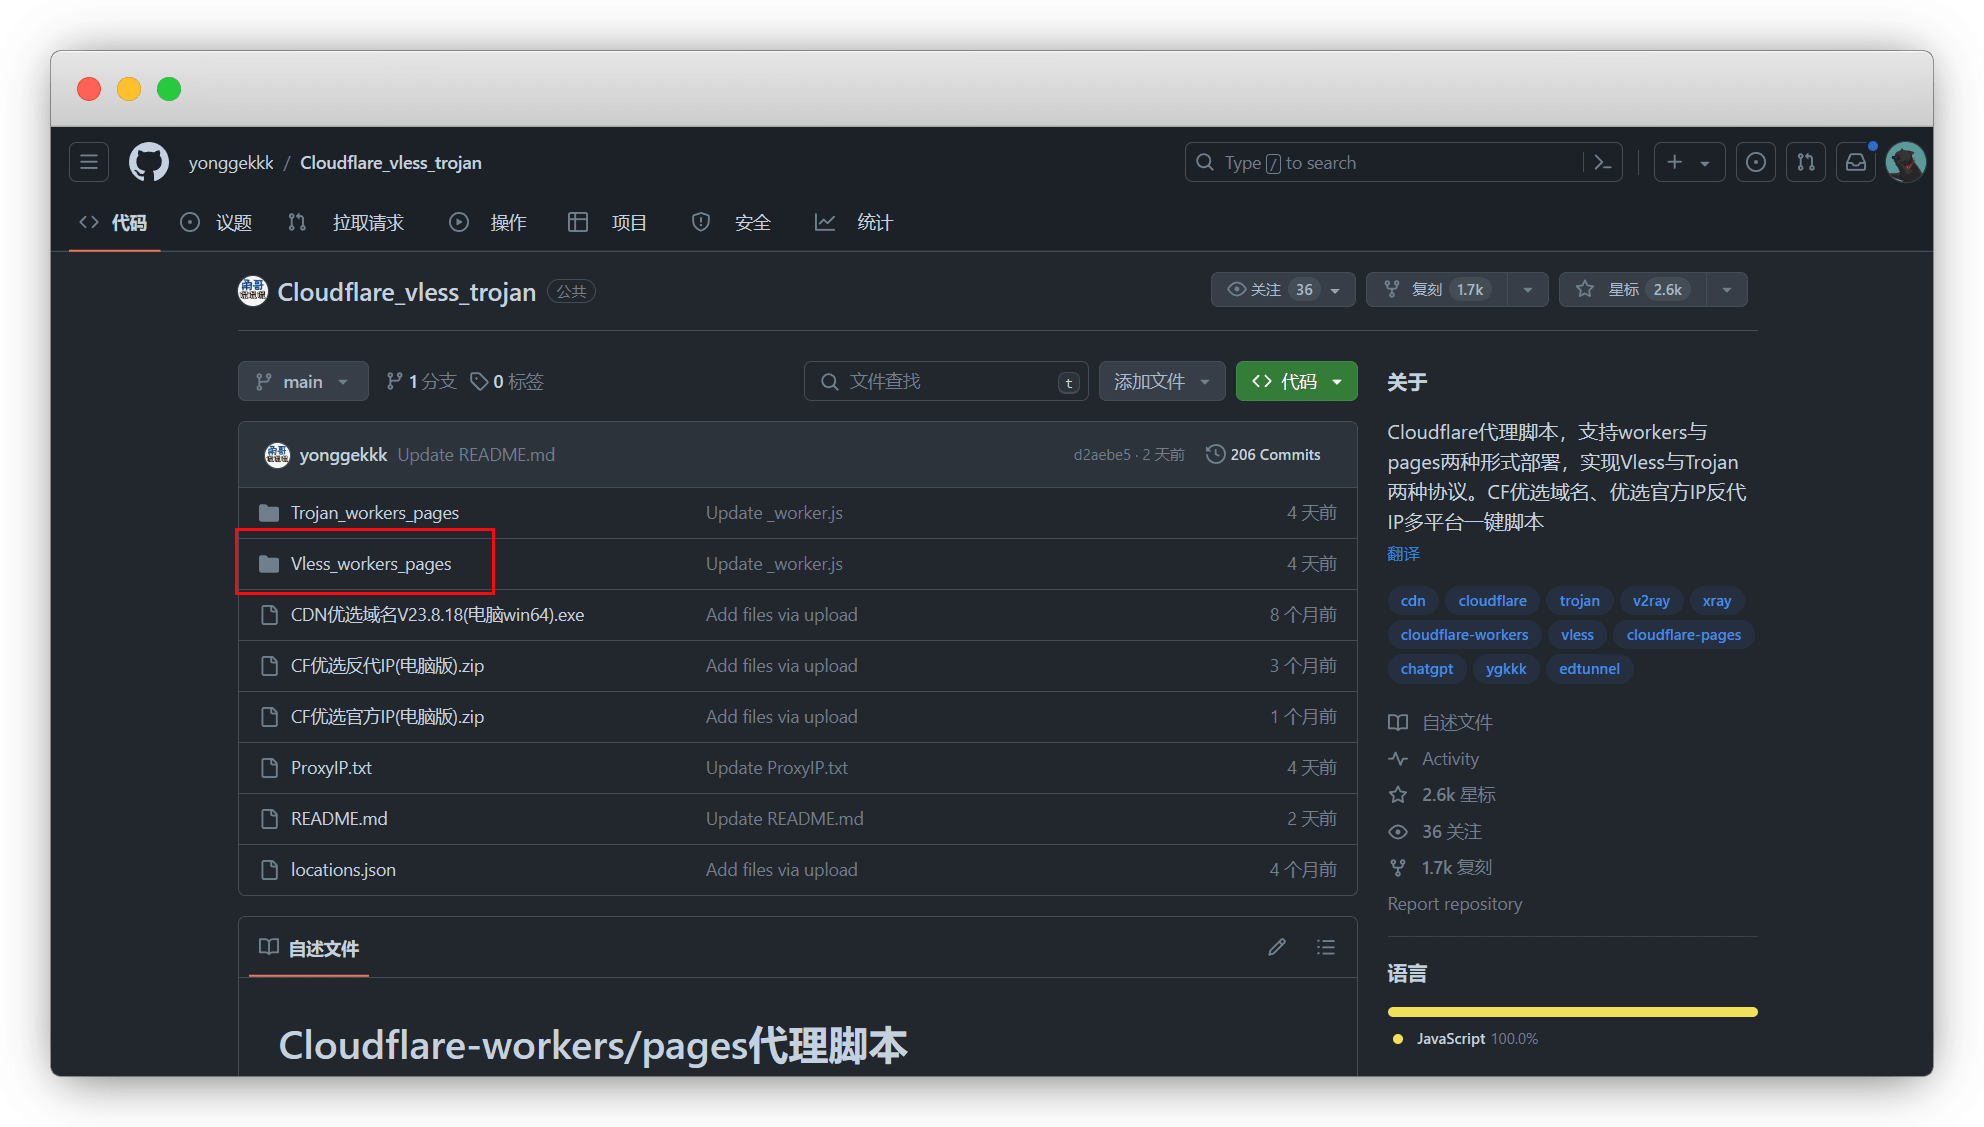Open the pull requests icon in header
The image size is (1984, 1127).
(1806, 162)
